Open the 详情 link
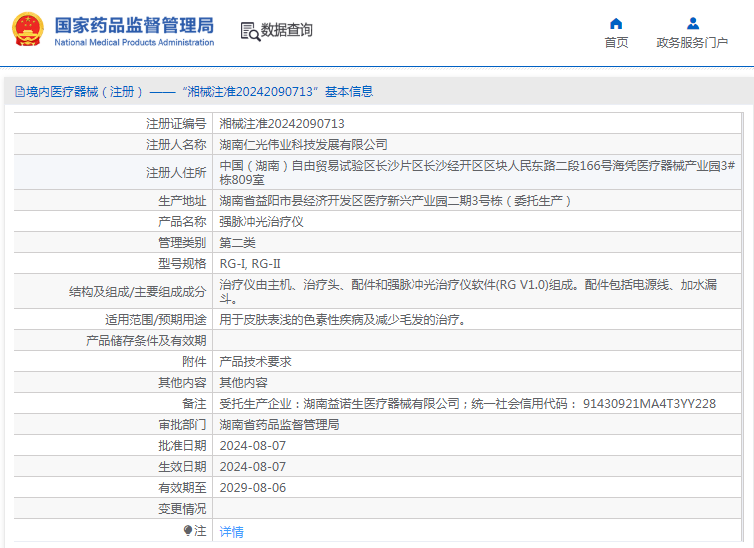Viewport: 754px width, 548px height. pos(231,532)
